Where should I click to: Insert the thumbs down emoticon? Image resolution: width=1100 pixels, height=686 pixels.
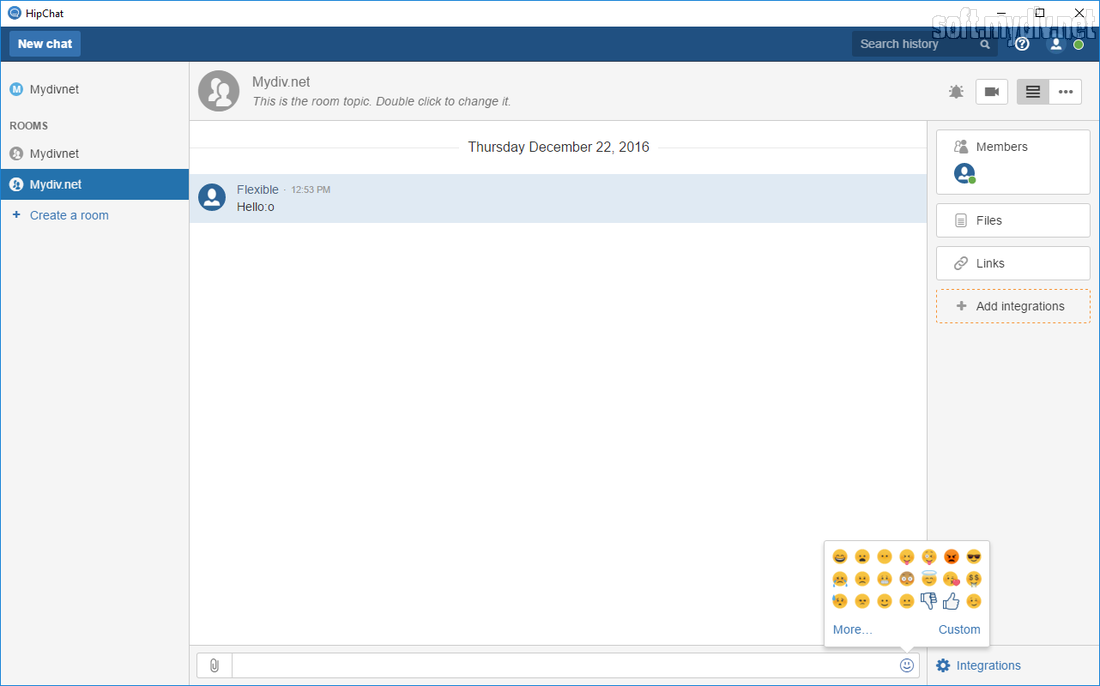pyautogui.click(x=929, y=601)
